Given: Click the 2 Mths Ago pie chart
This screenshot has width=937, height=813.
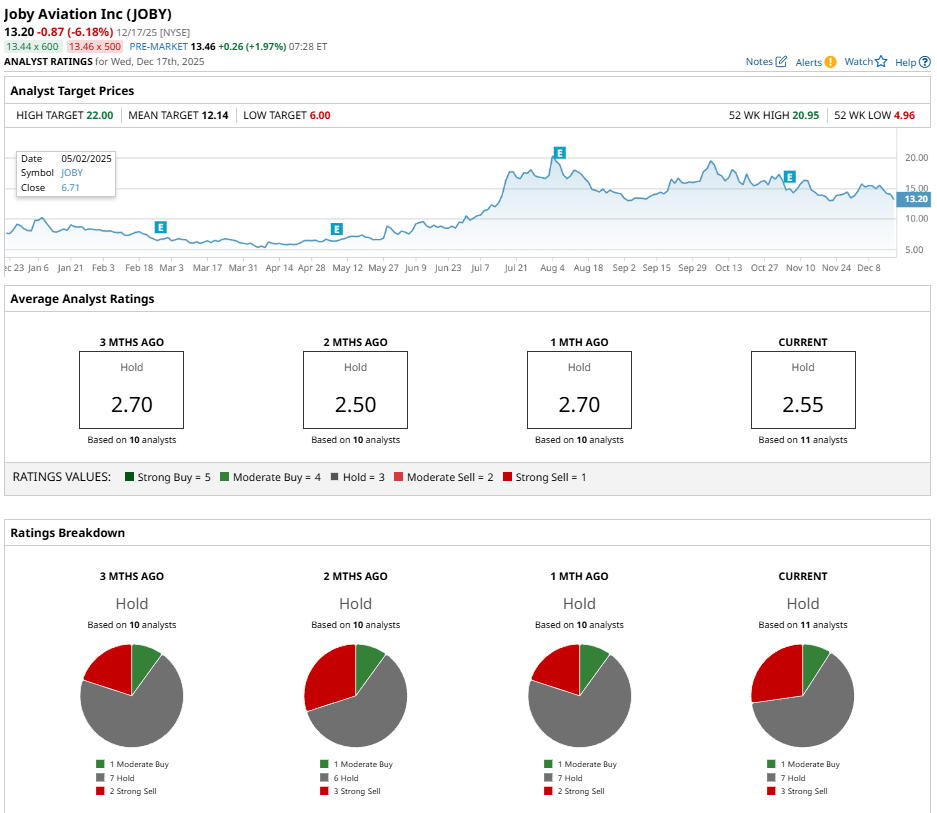Looking at the screenshot, I should click(x=356, y=695).
